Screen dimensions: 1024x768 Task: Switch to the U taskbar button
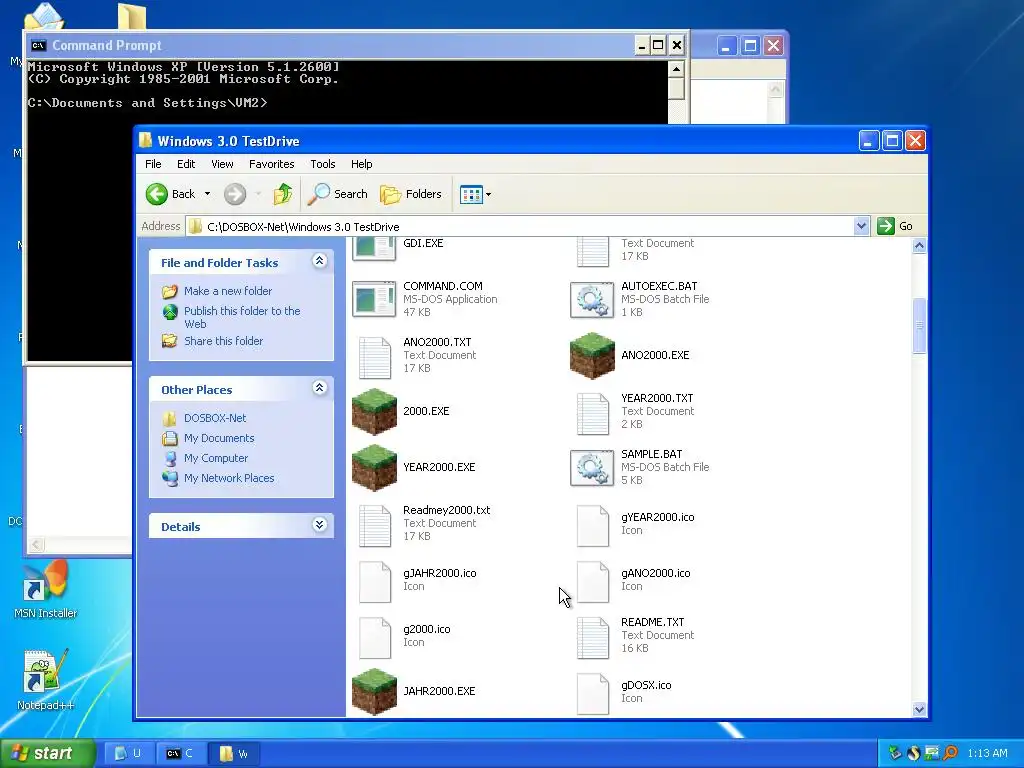(x=128, y=753)
